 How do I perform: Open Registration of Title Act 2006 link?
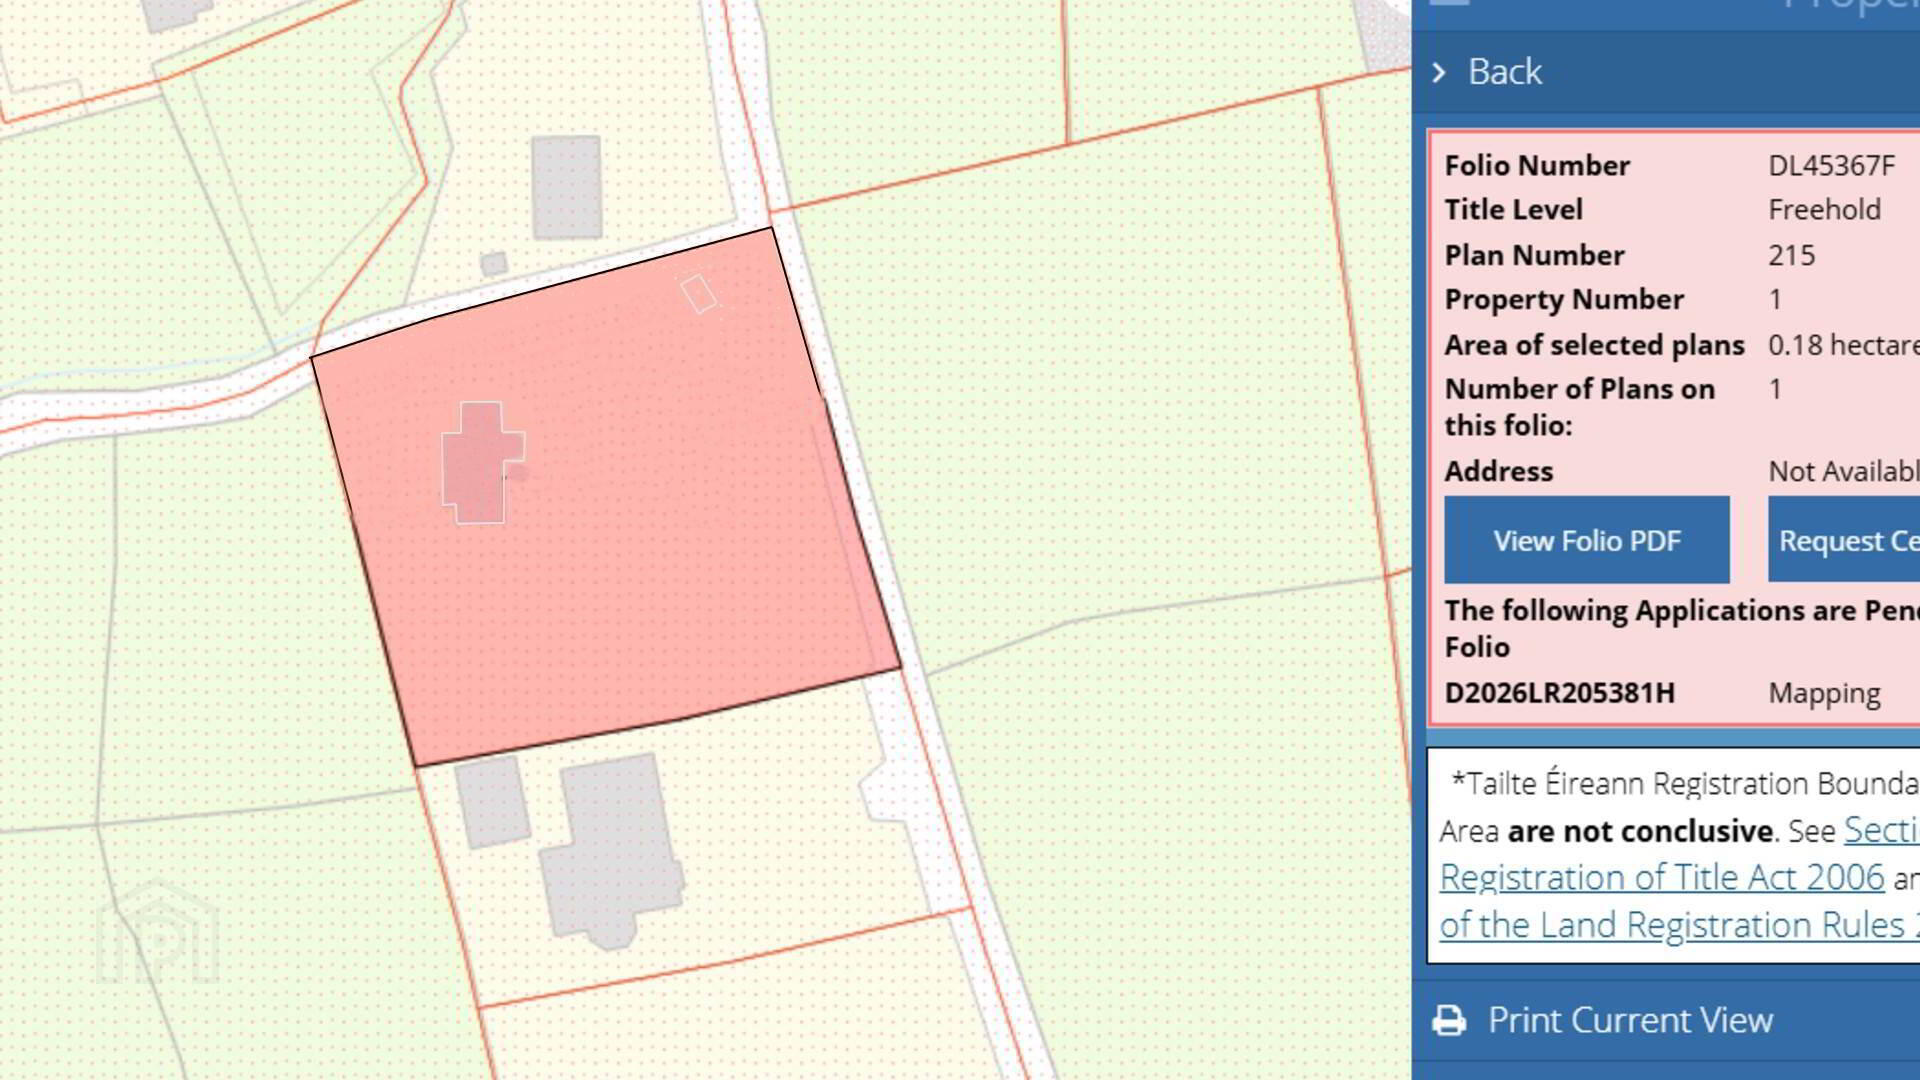(1662, 877)
